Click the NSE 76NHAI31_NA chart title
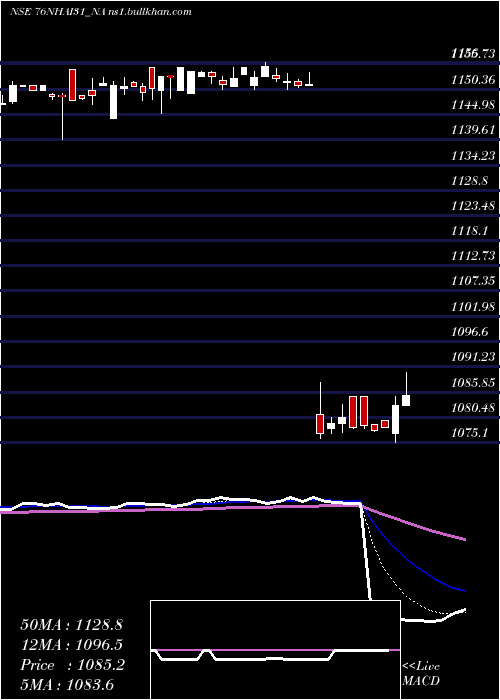This screenshot has width=500, height=700. (x=100, y=12)
